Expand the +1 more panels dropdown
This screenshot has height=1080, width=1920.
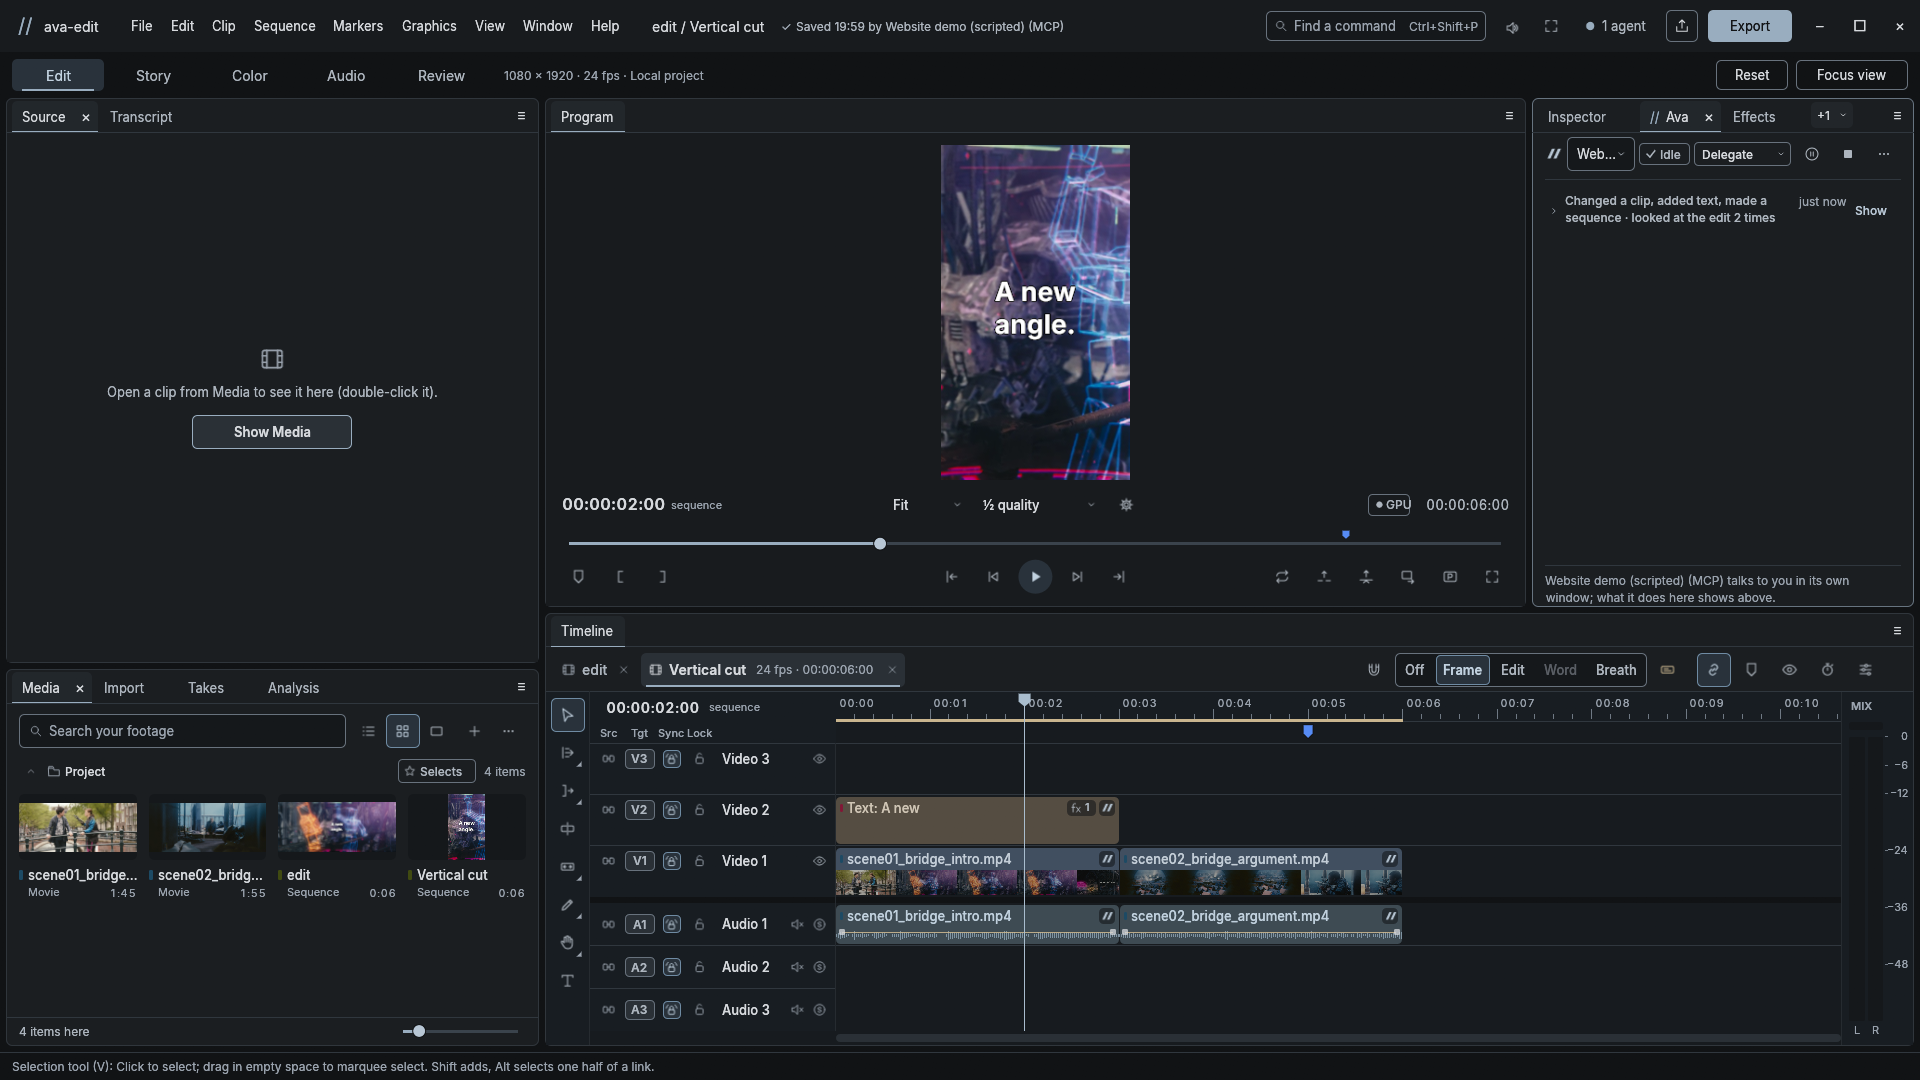(1832, 116)
